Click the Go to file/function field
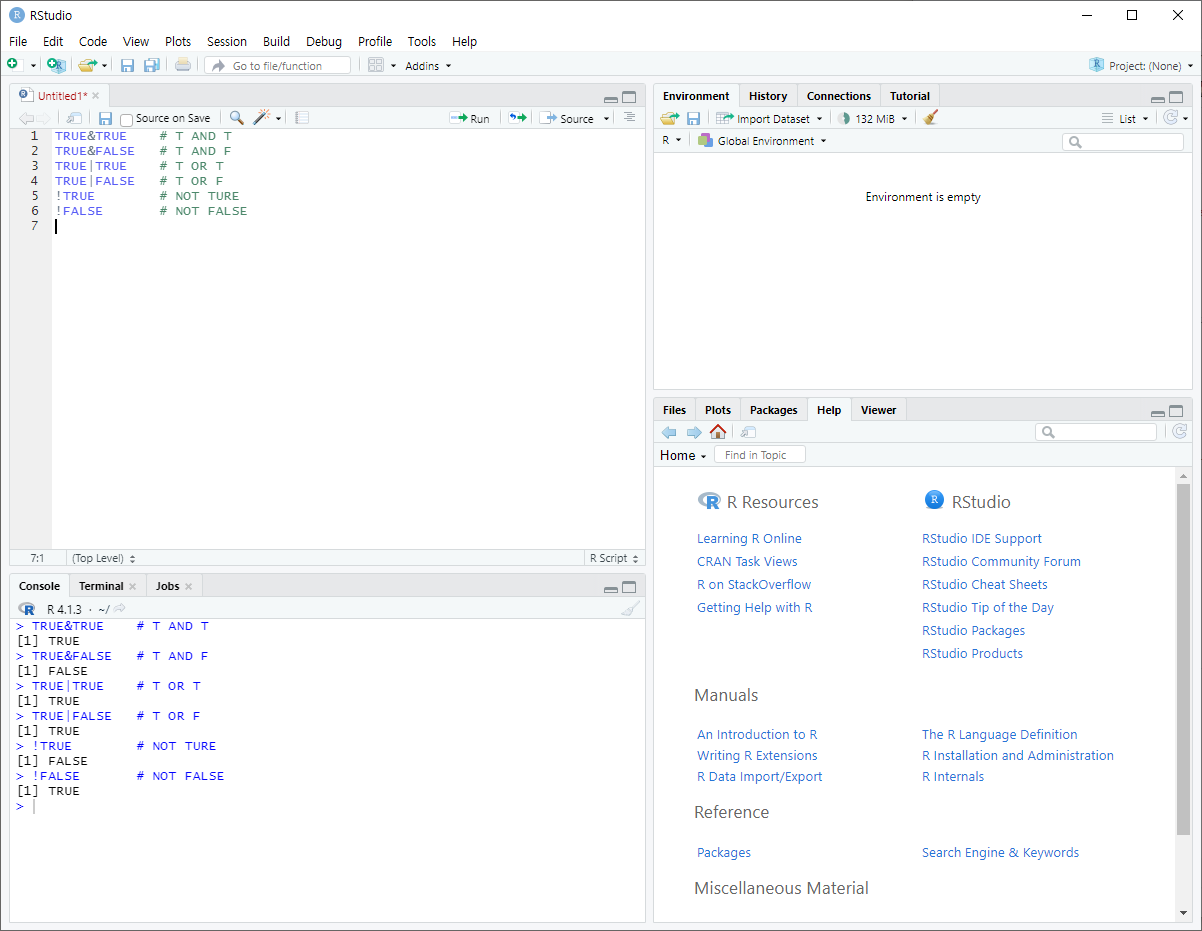The image size is (1202, 931). click(278, 65)
